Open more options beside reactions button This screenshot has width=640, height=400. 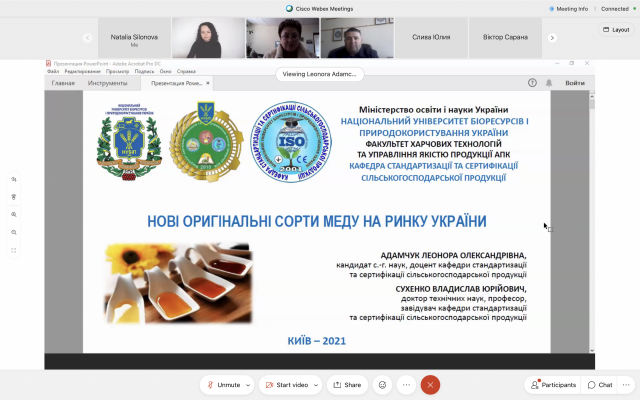coord(406,385)
